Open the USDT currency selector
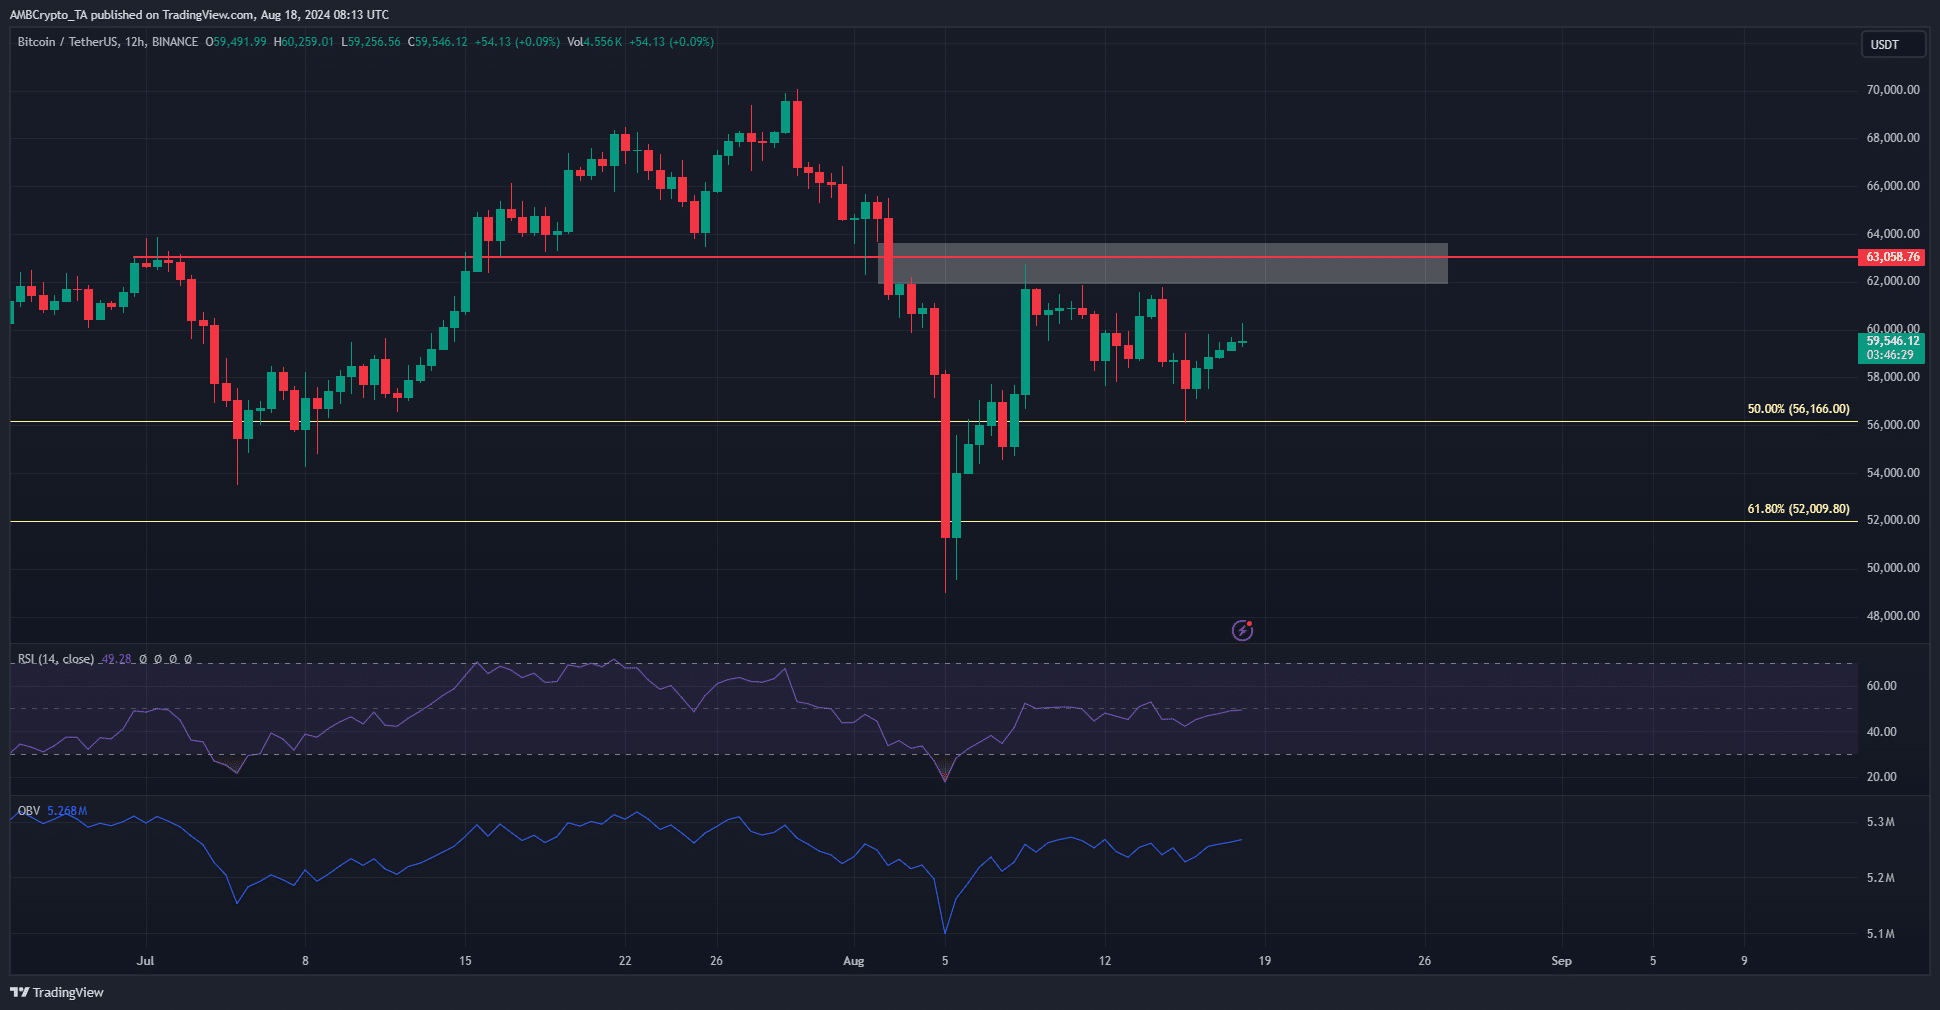The width and height of the screenshot is (1940, 1010). coord(1892,44)
